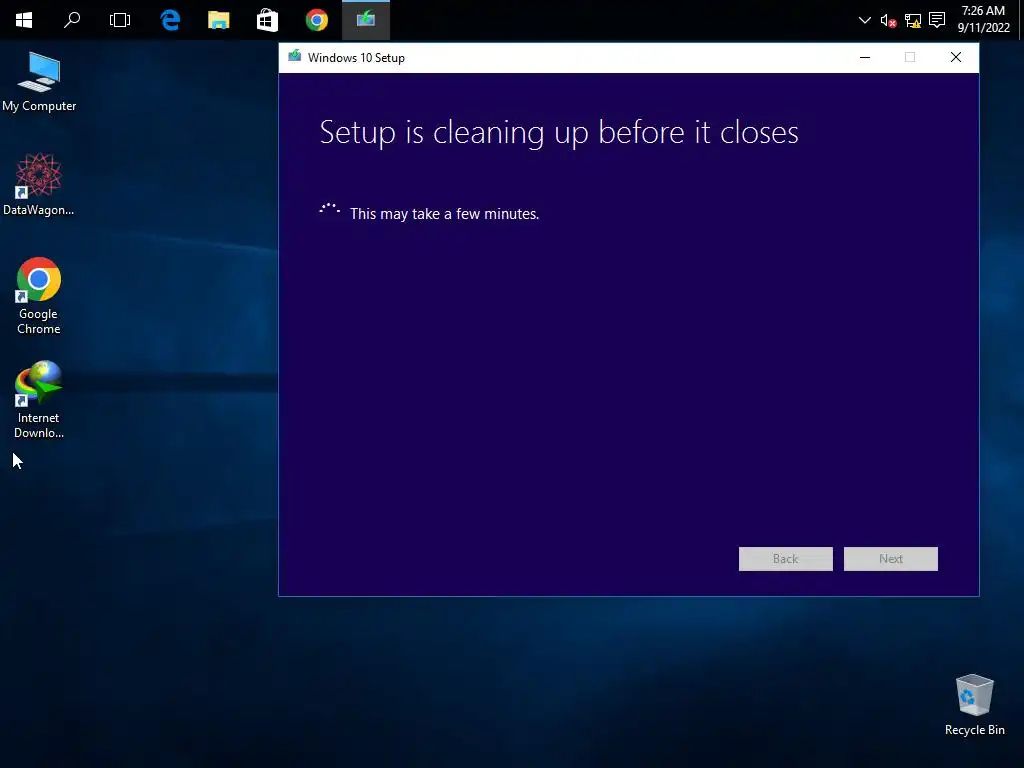Open Task View in taskbar

click(120, 20)
